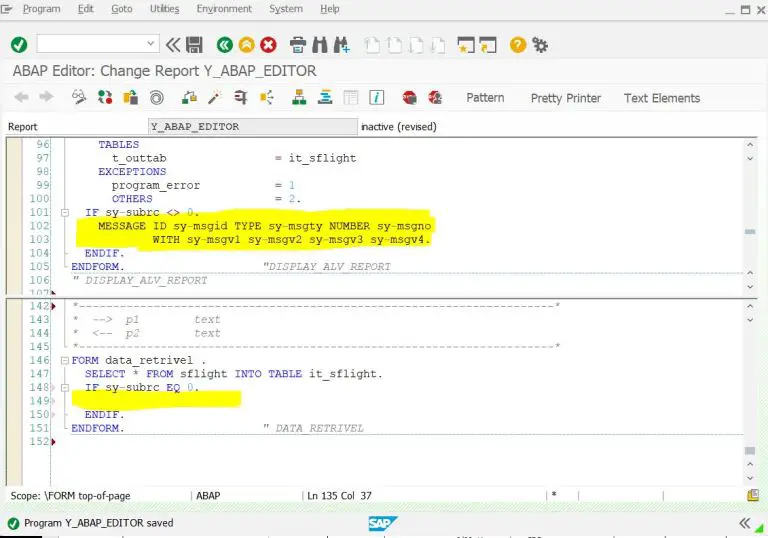Collapse the IF block at line 148

point(65,388)
